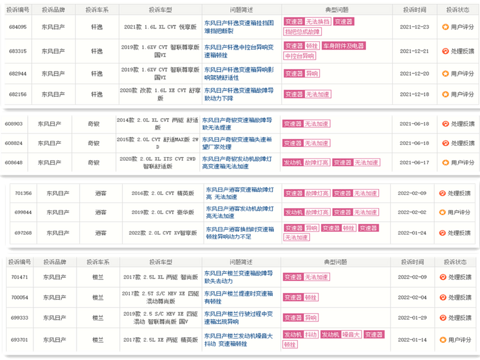Viewport: 480px width, 360px height.
Task: Open the 逍客 description link for complaint 697268
Action: point(240,233)
